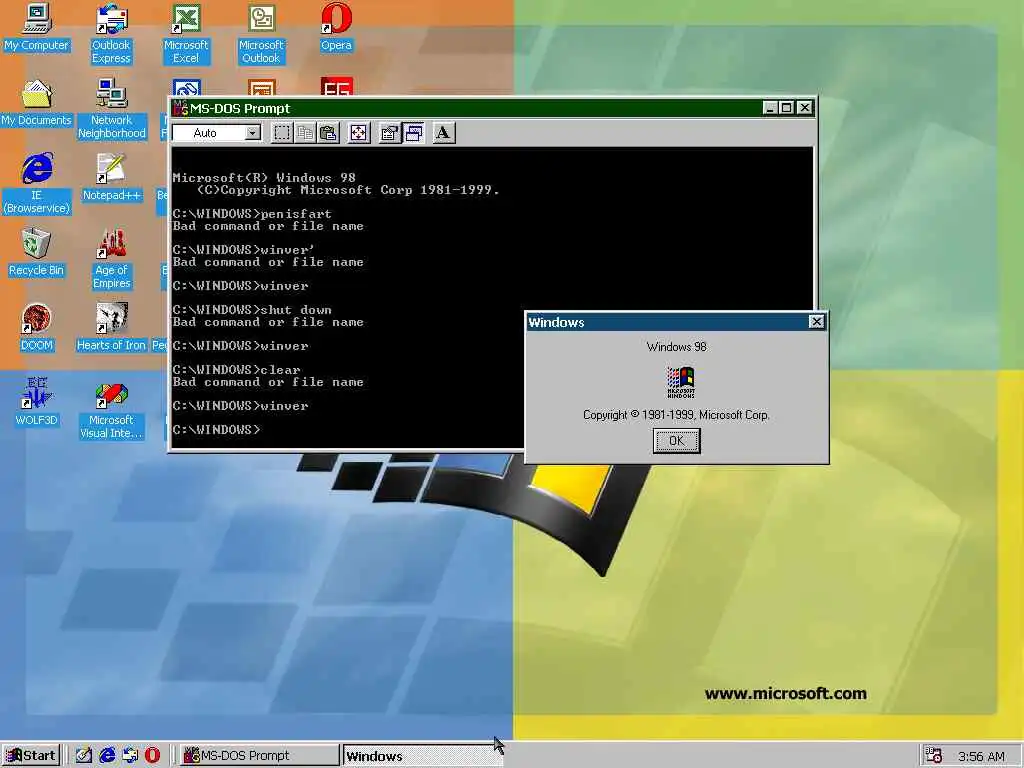
Task: Launch Microsoft Excel desktop shortcut
Action: [x=186, y=34]
